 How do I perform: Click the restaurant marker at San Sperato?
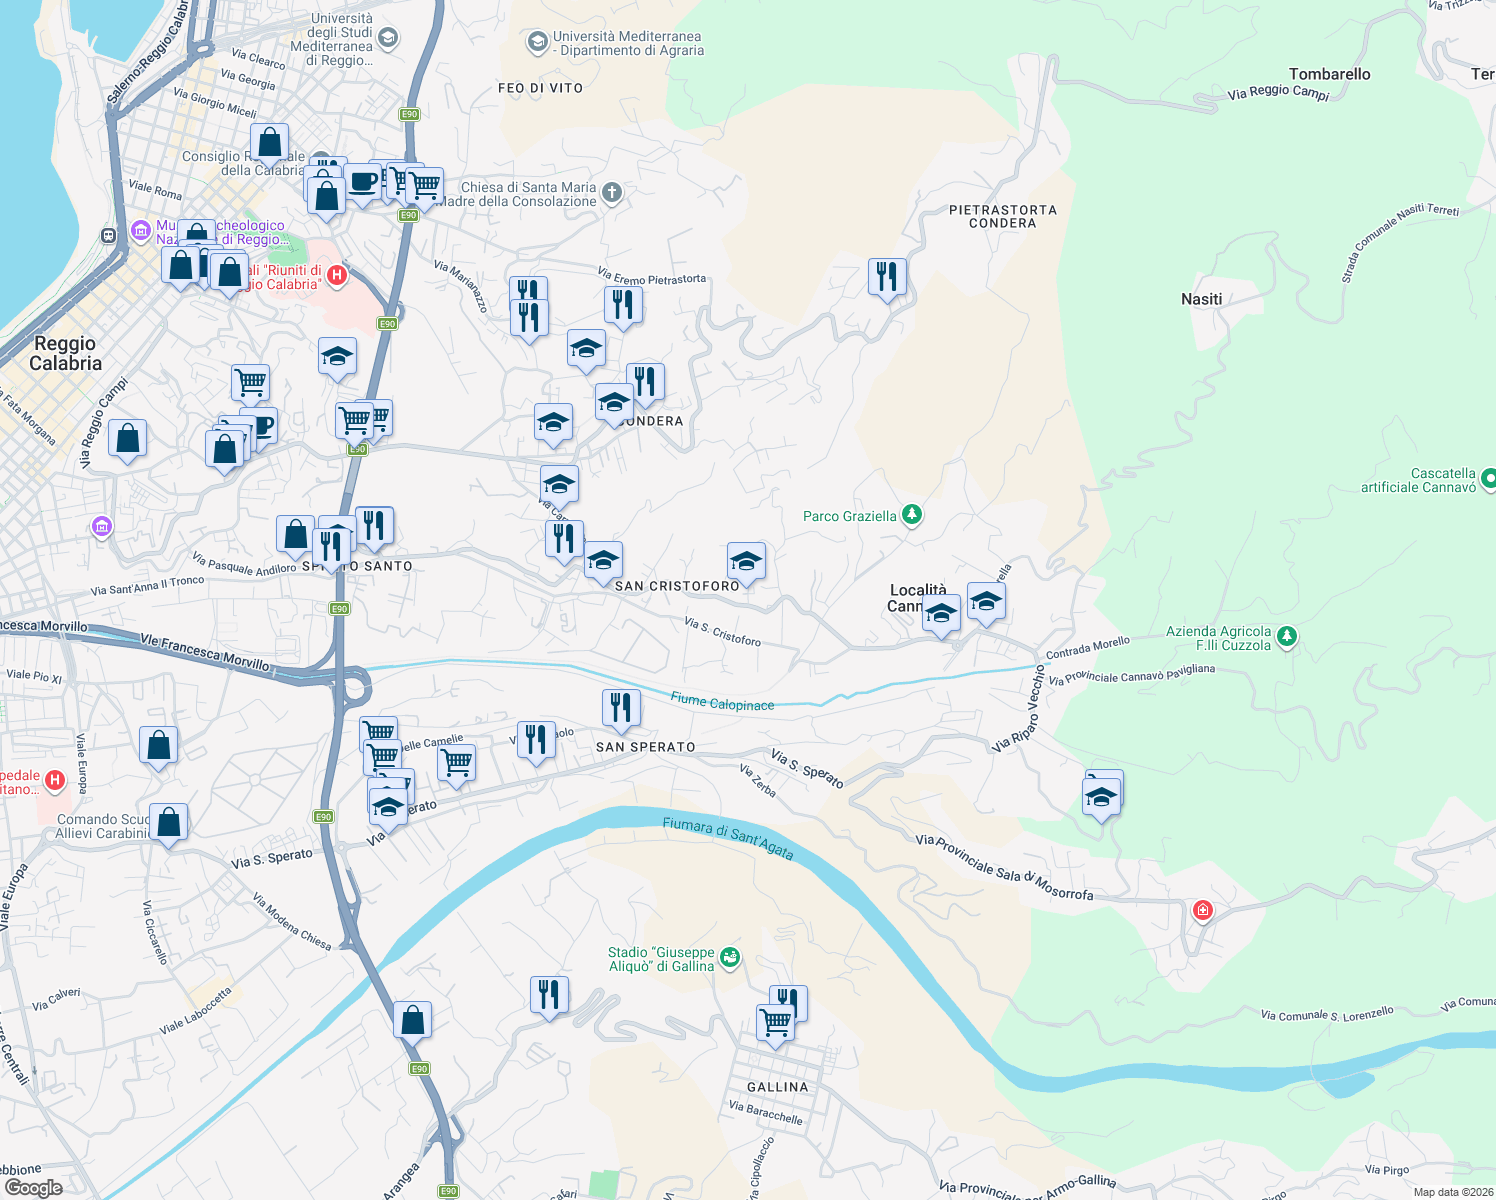click(620, 707)
